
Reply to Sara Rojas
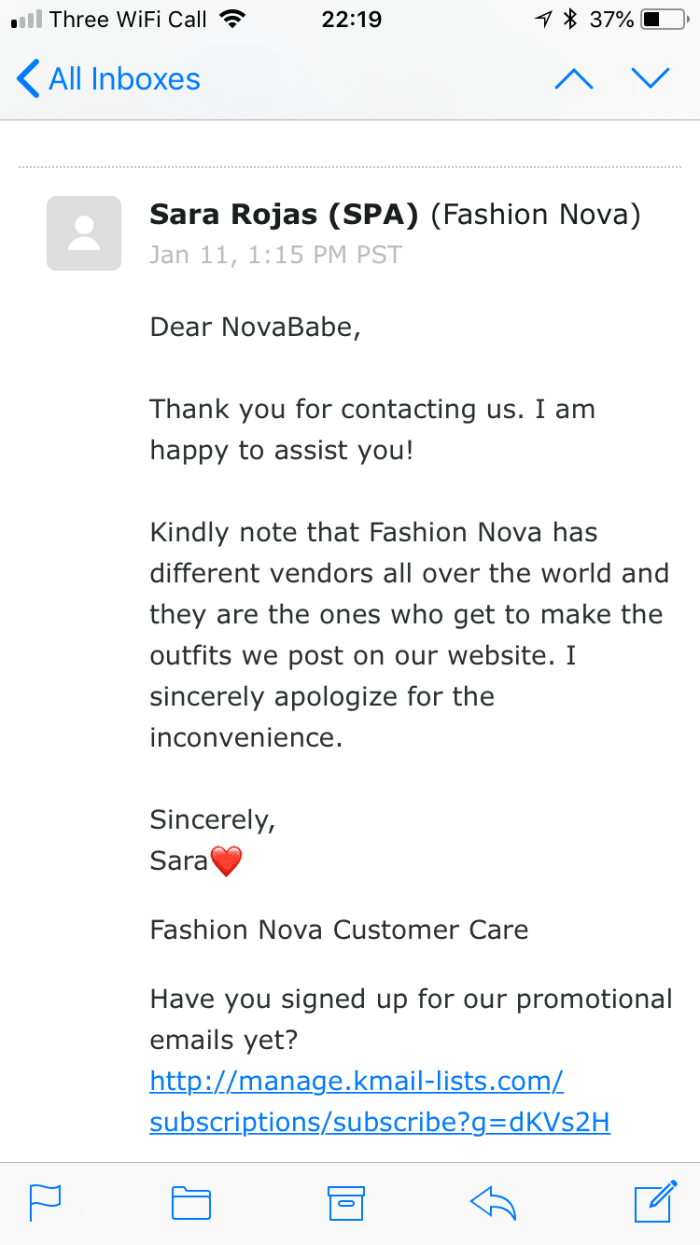click(493, 1203)
